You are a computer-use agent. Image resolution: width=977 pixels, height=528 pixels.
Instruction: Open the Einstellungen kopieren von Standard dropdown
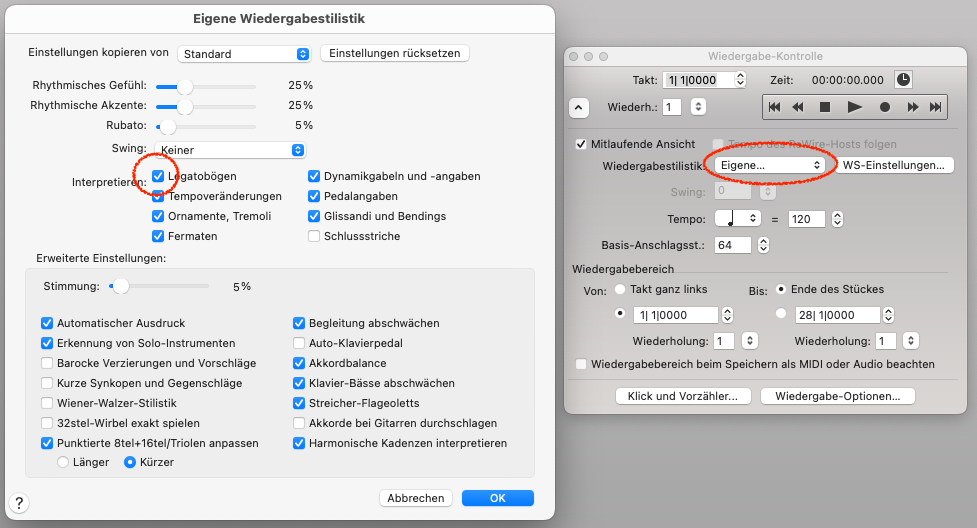point(244,54)
